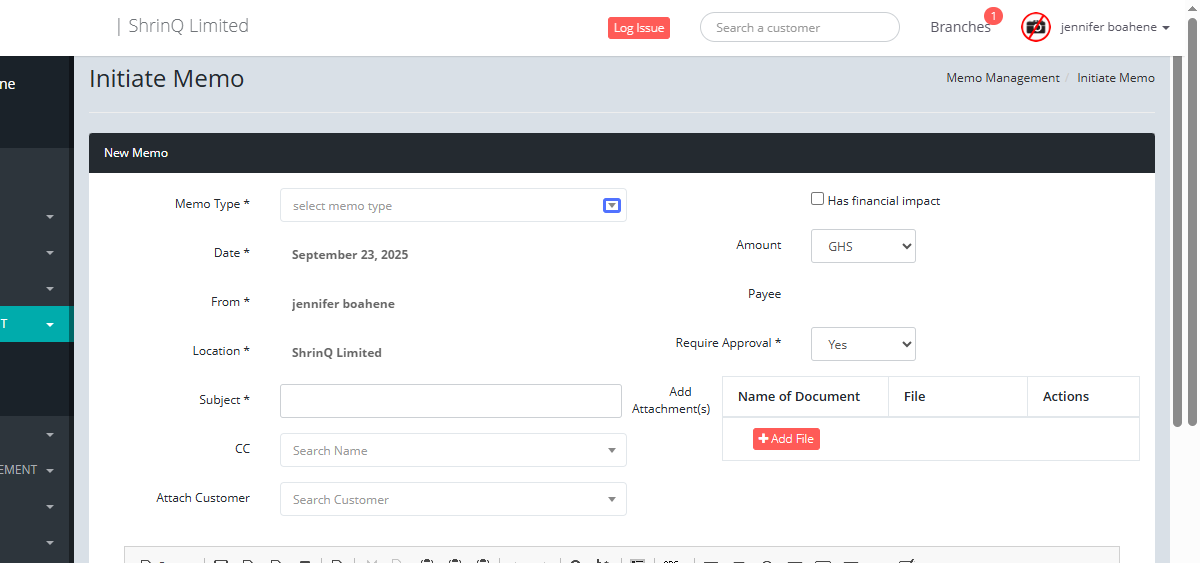Click the red notification badge on Branches
This screenshot has height=563, width=1200.
coord(993,16)
